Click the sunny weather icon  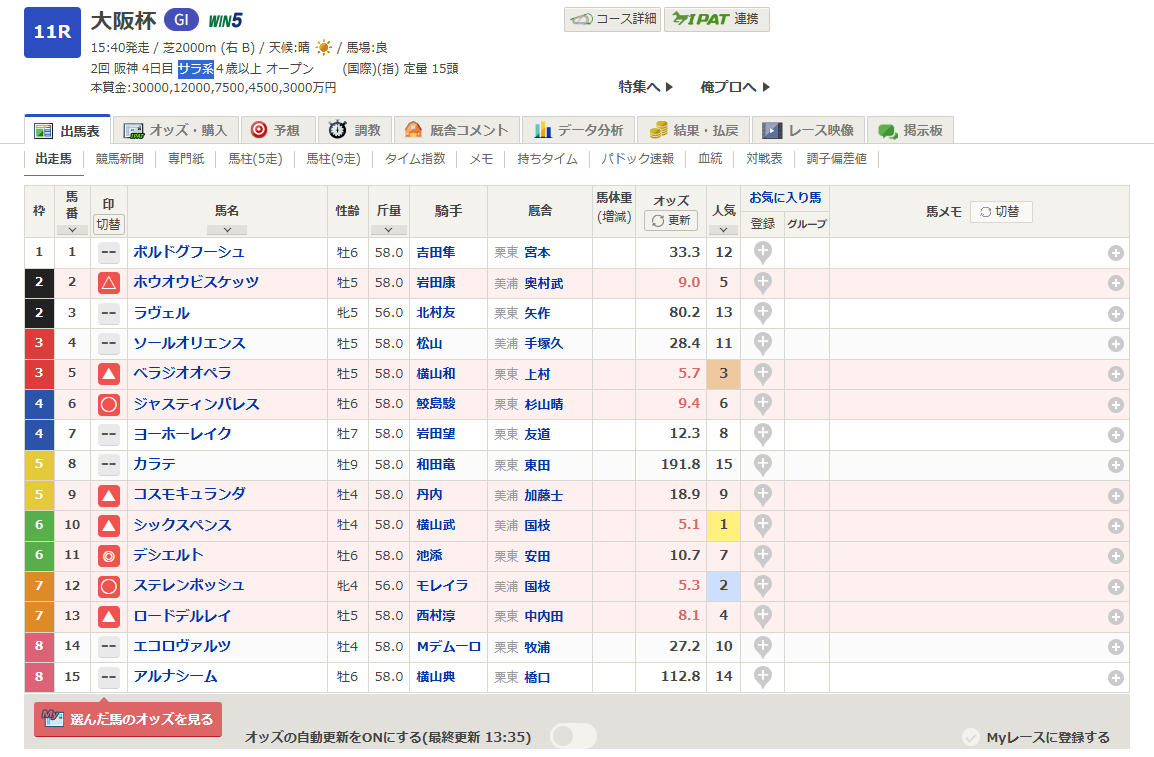[x=324, y=48]
